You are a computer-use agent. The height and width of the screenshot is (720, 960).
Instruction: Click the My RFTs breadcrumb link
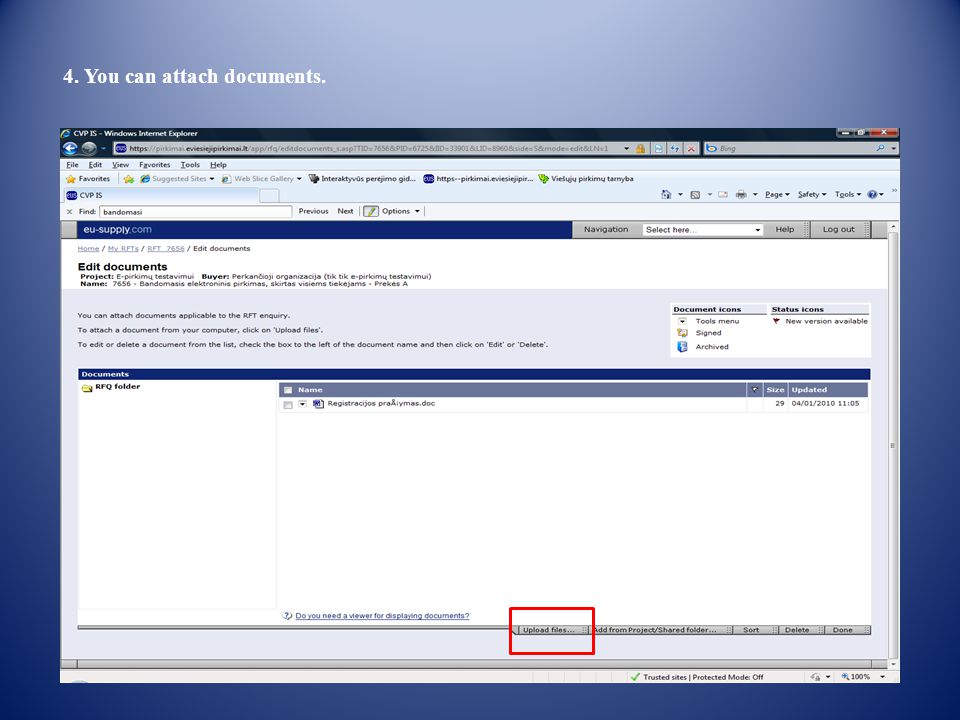coord(123,249)
